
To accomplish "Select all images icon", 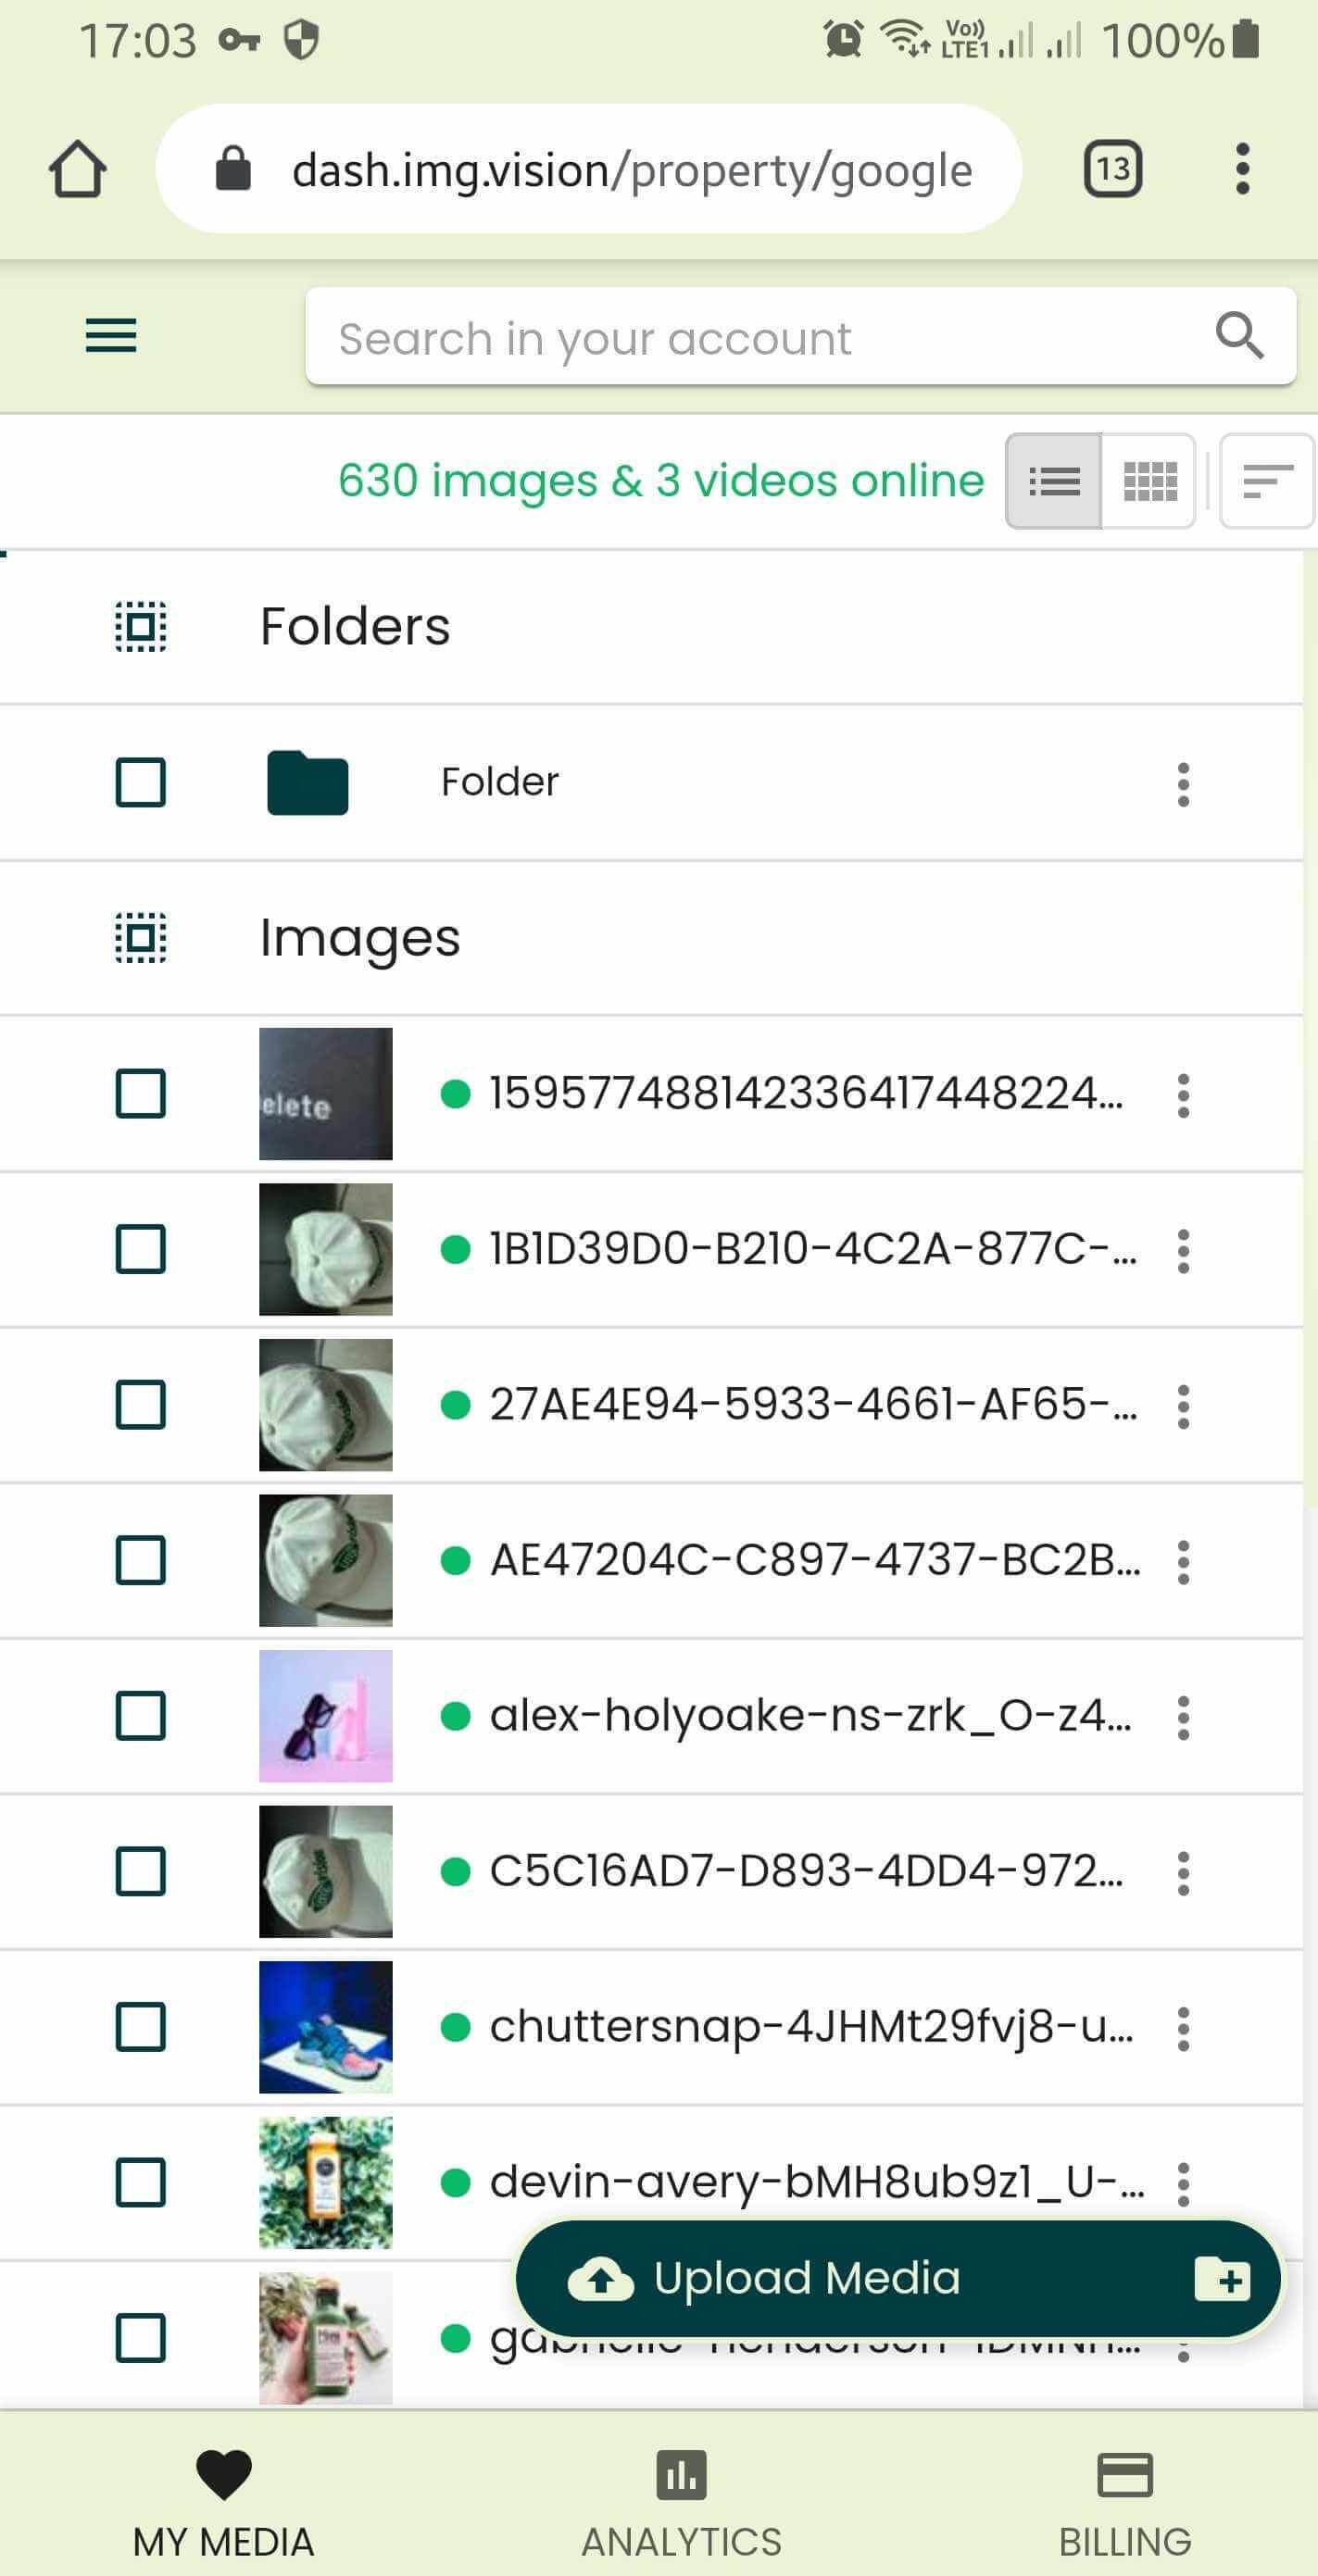I will pyautogui.click(x=141, y=938).
